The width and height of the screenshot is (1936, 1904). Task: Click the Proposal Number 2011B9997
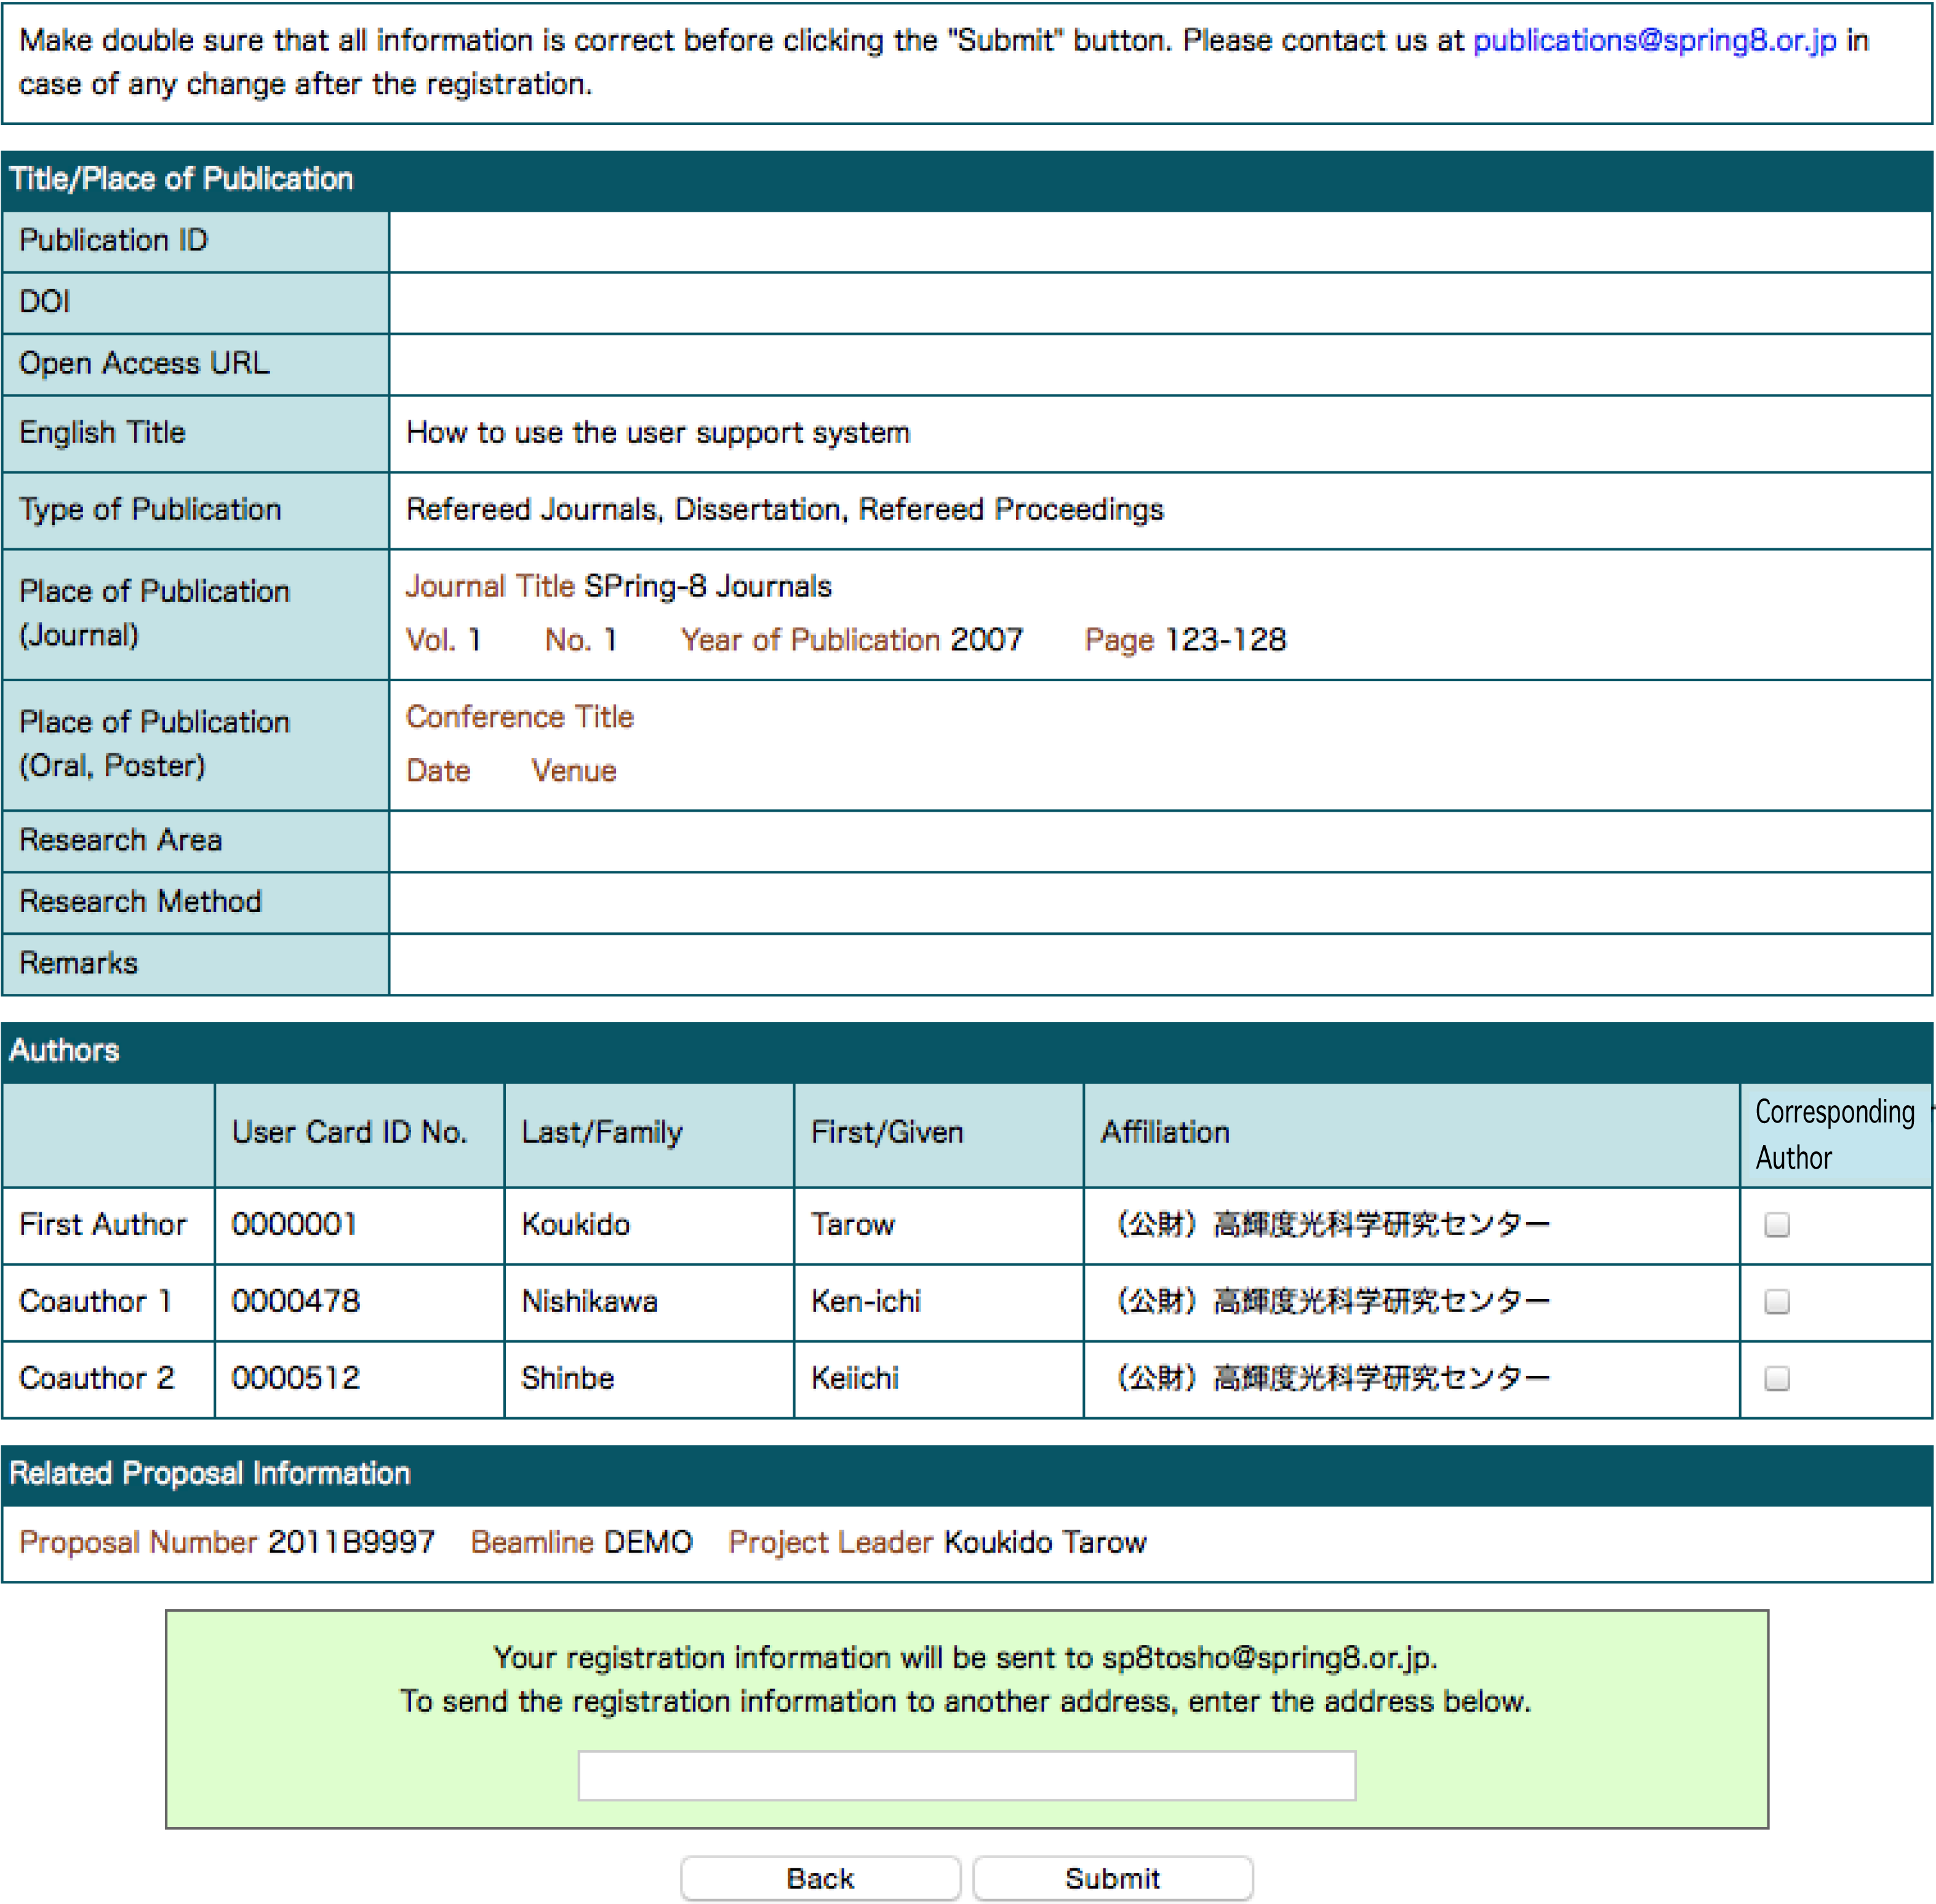tap(350, 1541)
